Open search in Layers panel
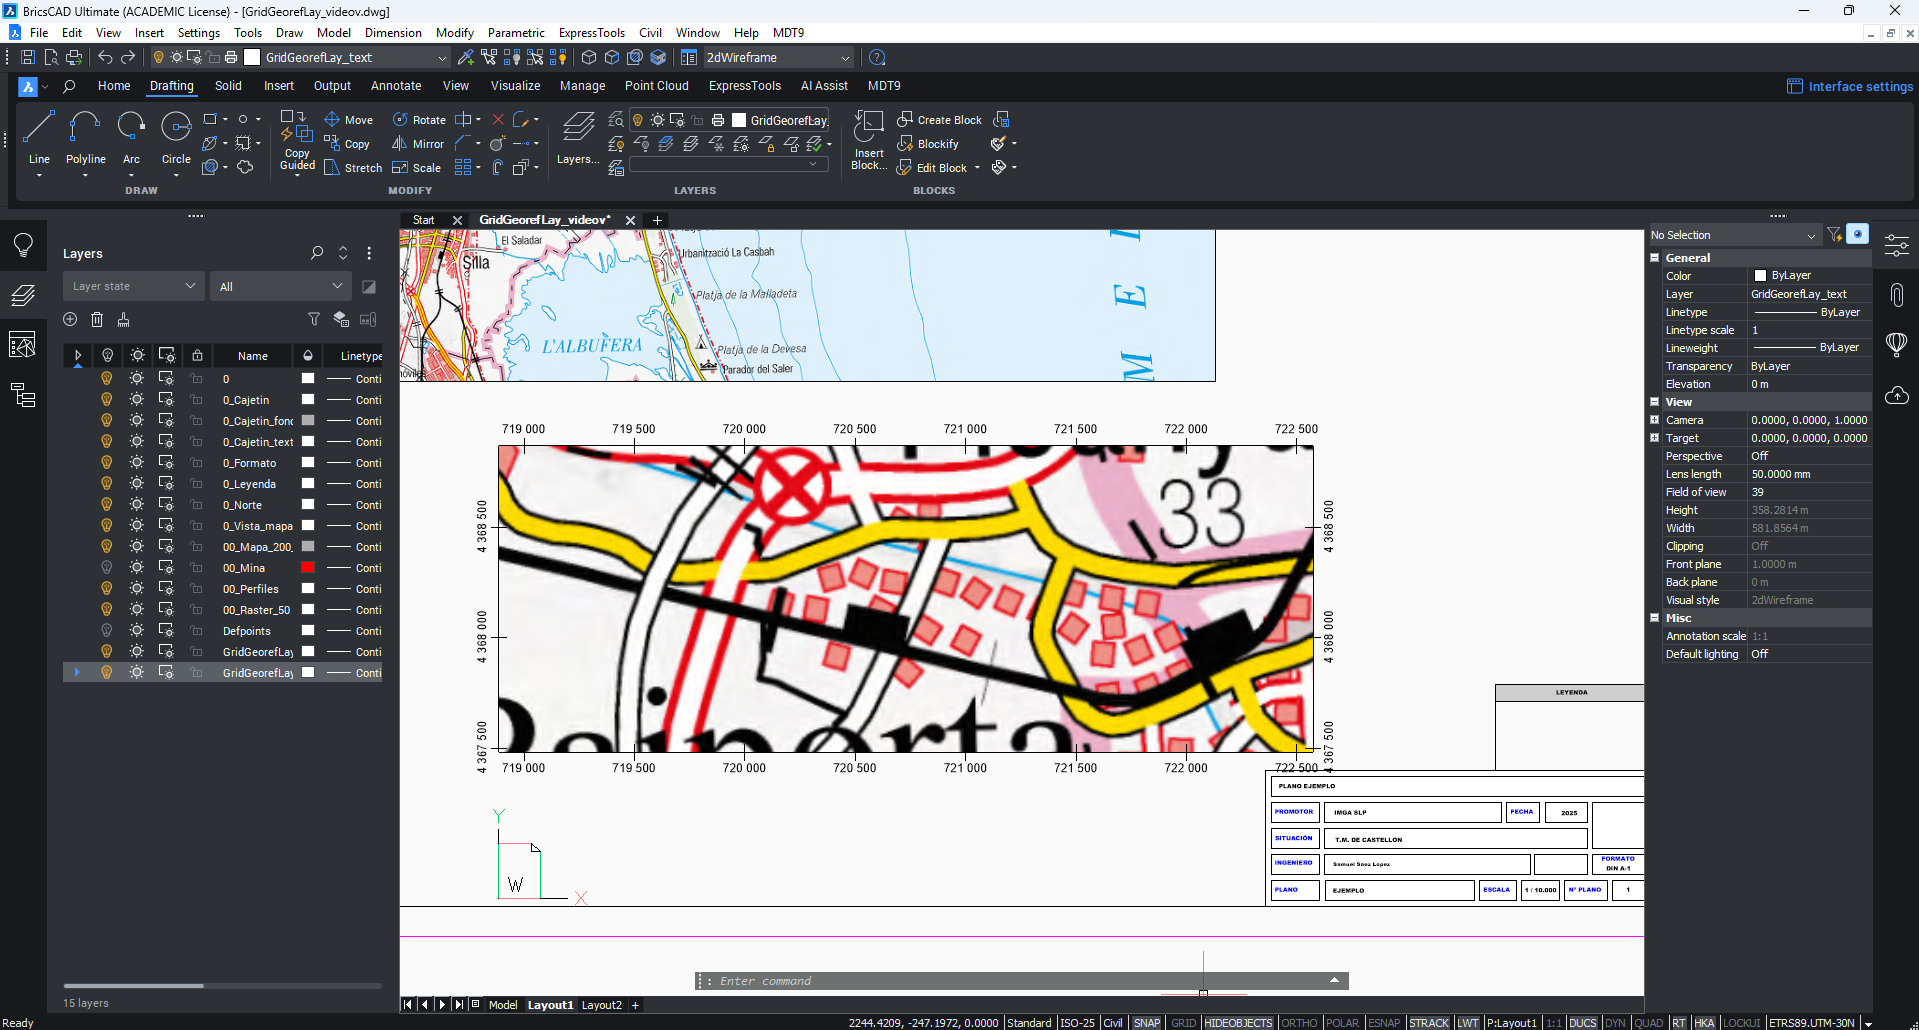 click(x=317, y=253)
